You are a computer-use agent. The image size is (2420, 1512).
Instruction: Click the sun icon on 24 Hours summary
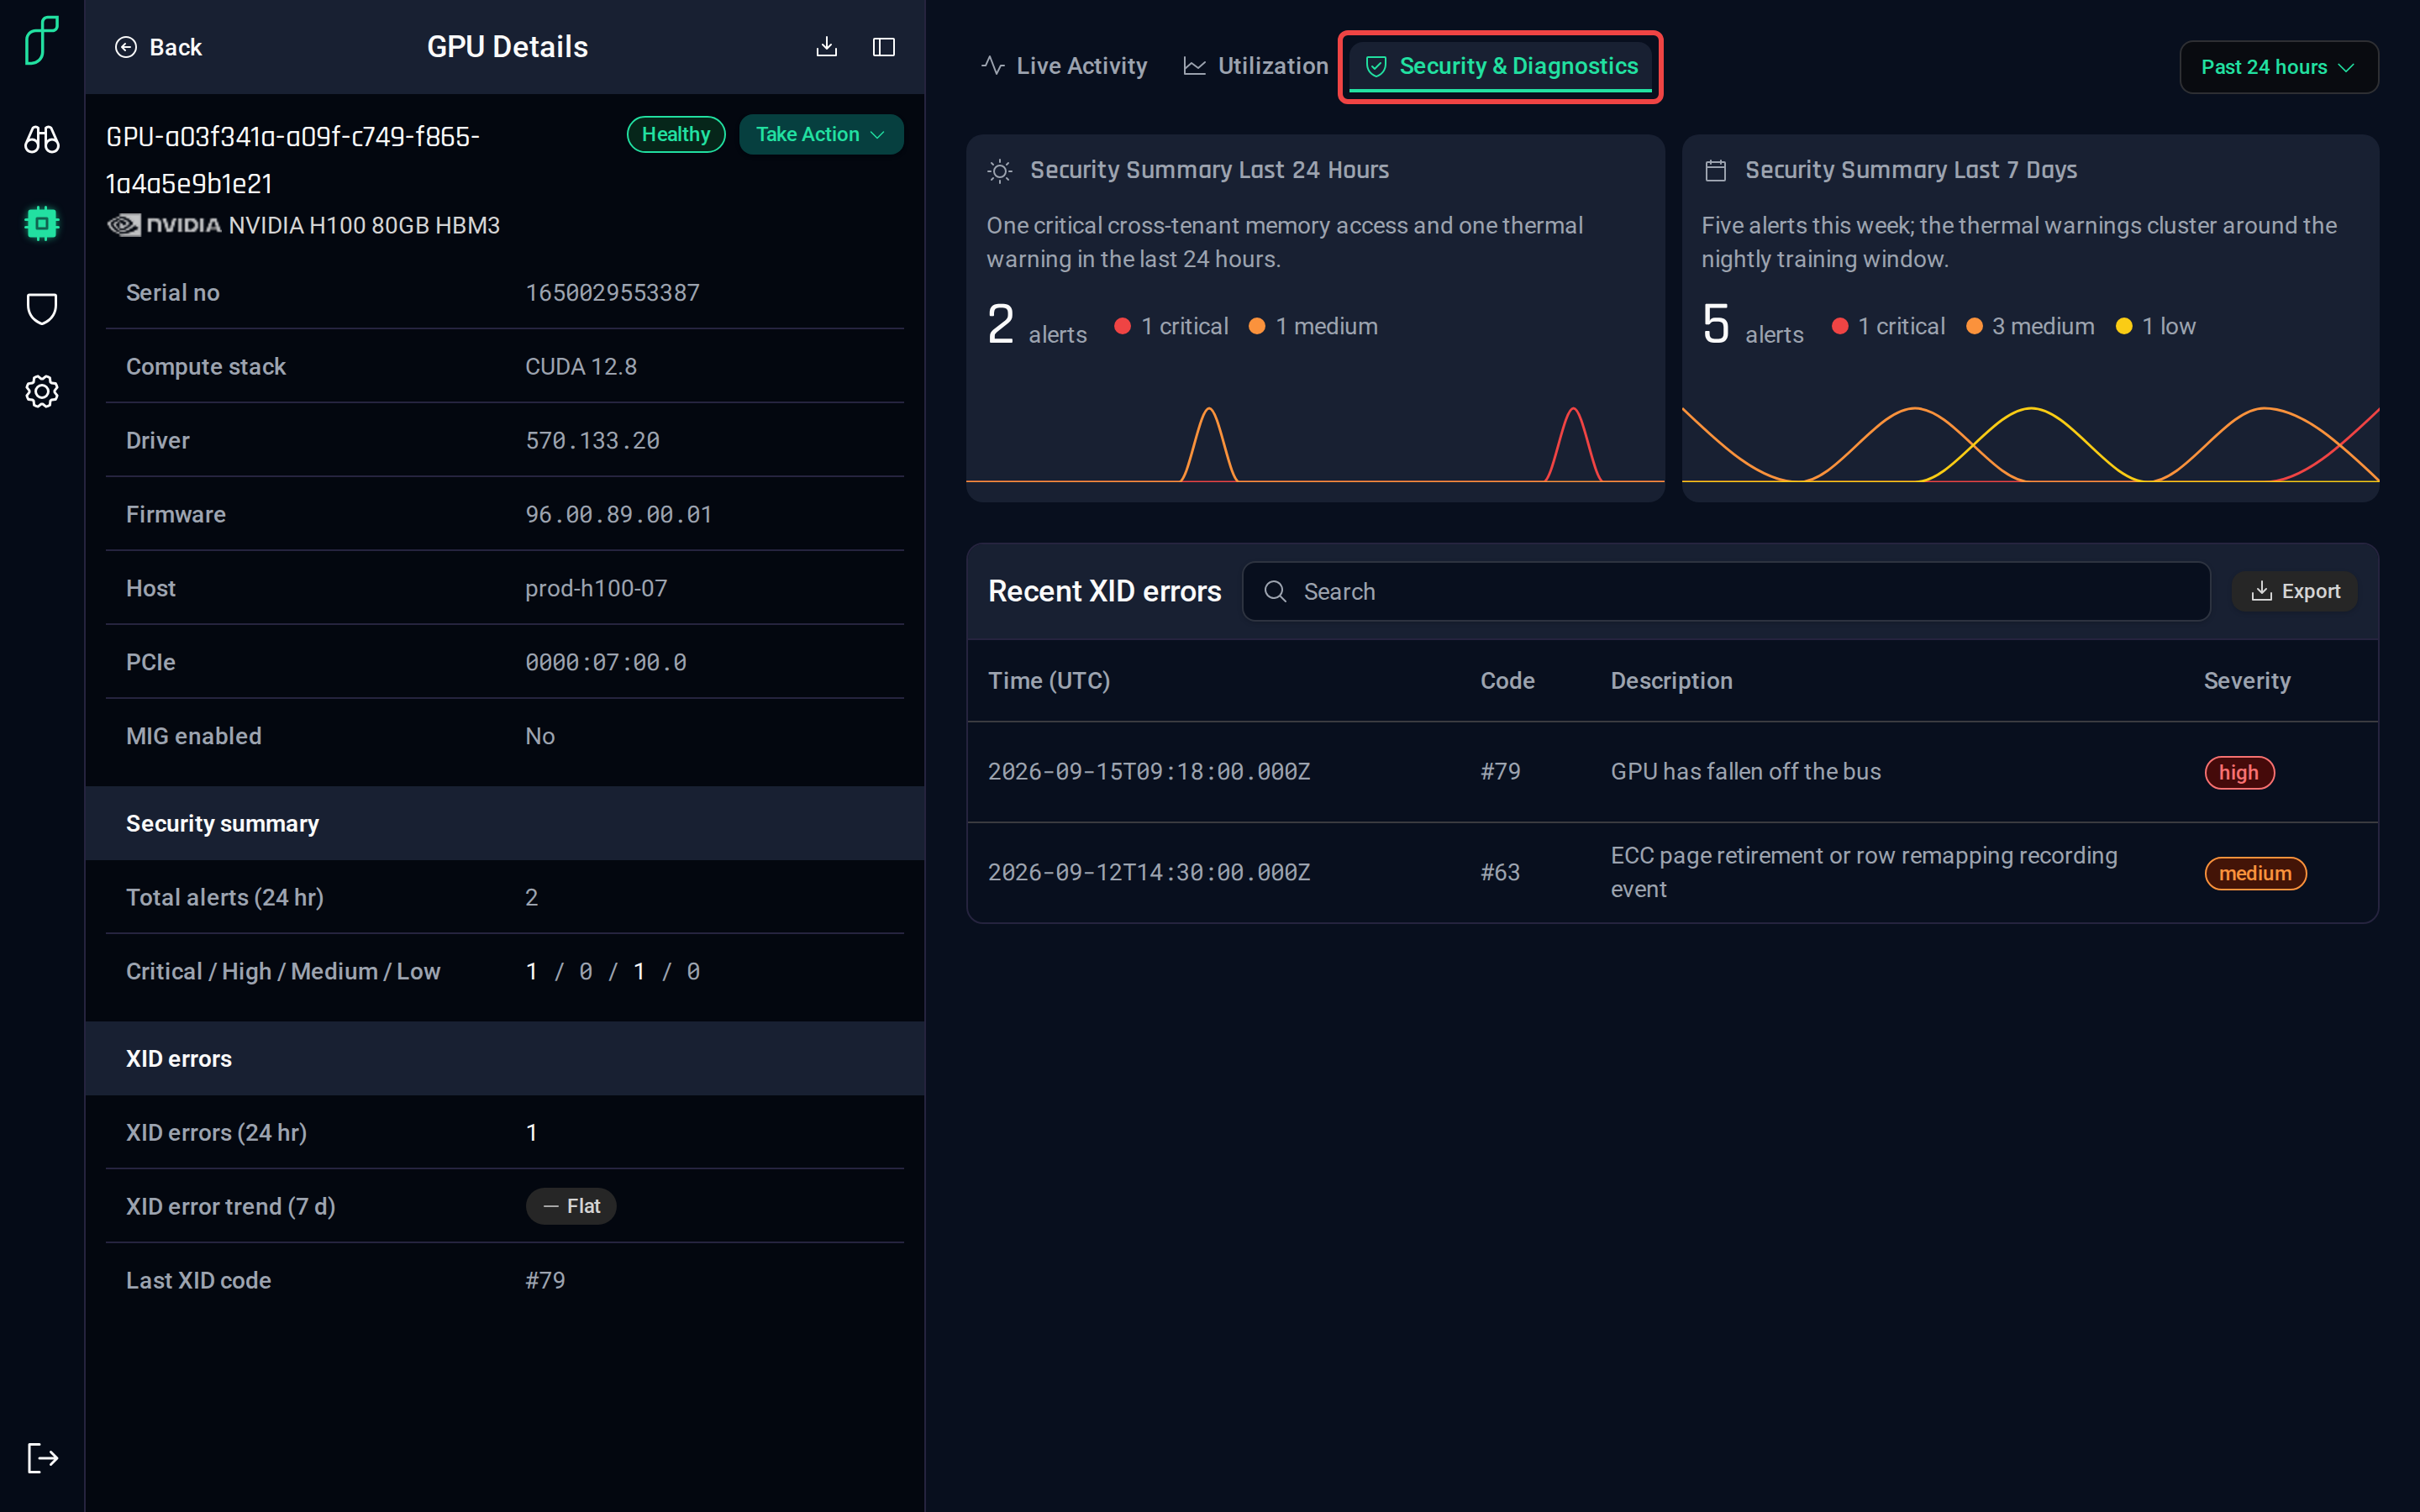(x=999, y=171)
